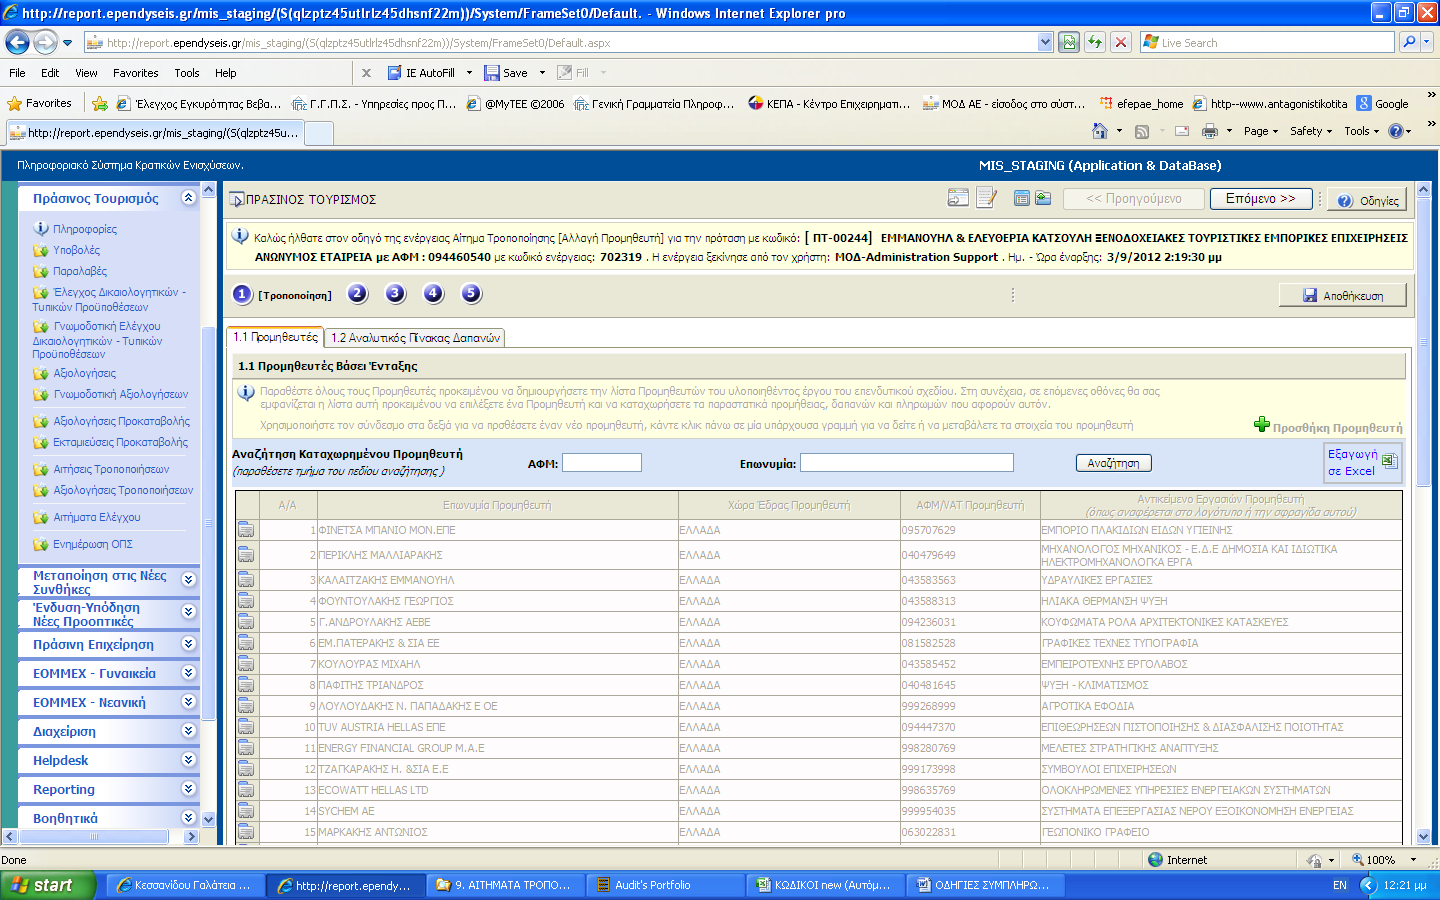Open the row icon for SYCHEM AE
Image resolution: width=1440 pixels, height=900 pixels.
(246, 811)
